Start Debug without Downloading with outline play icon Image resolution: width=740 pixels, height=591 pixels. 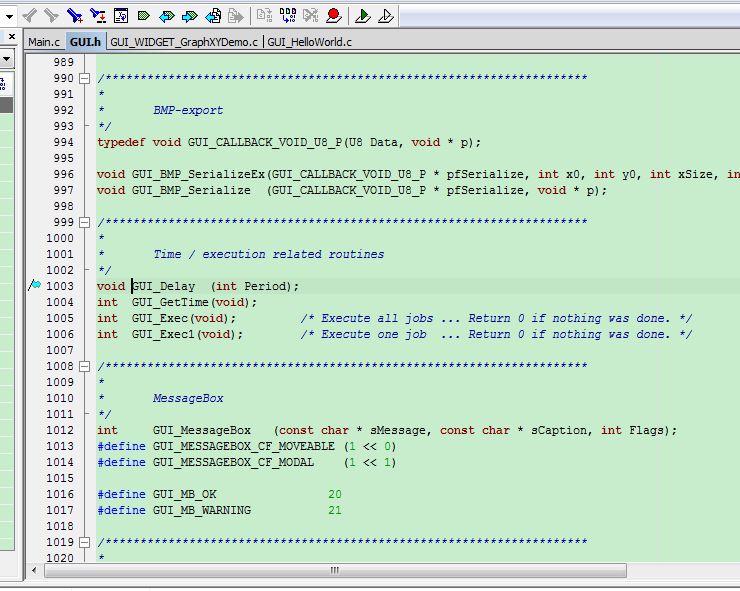[386, 16]
